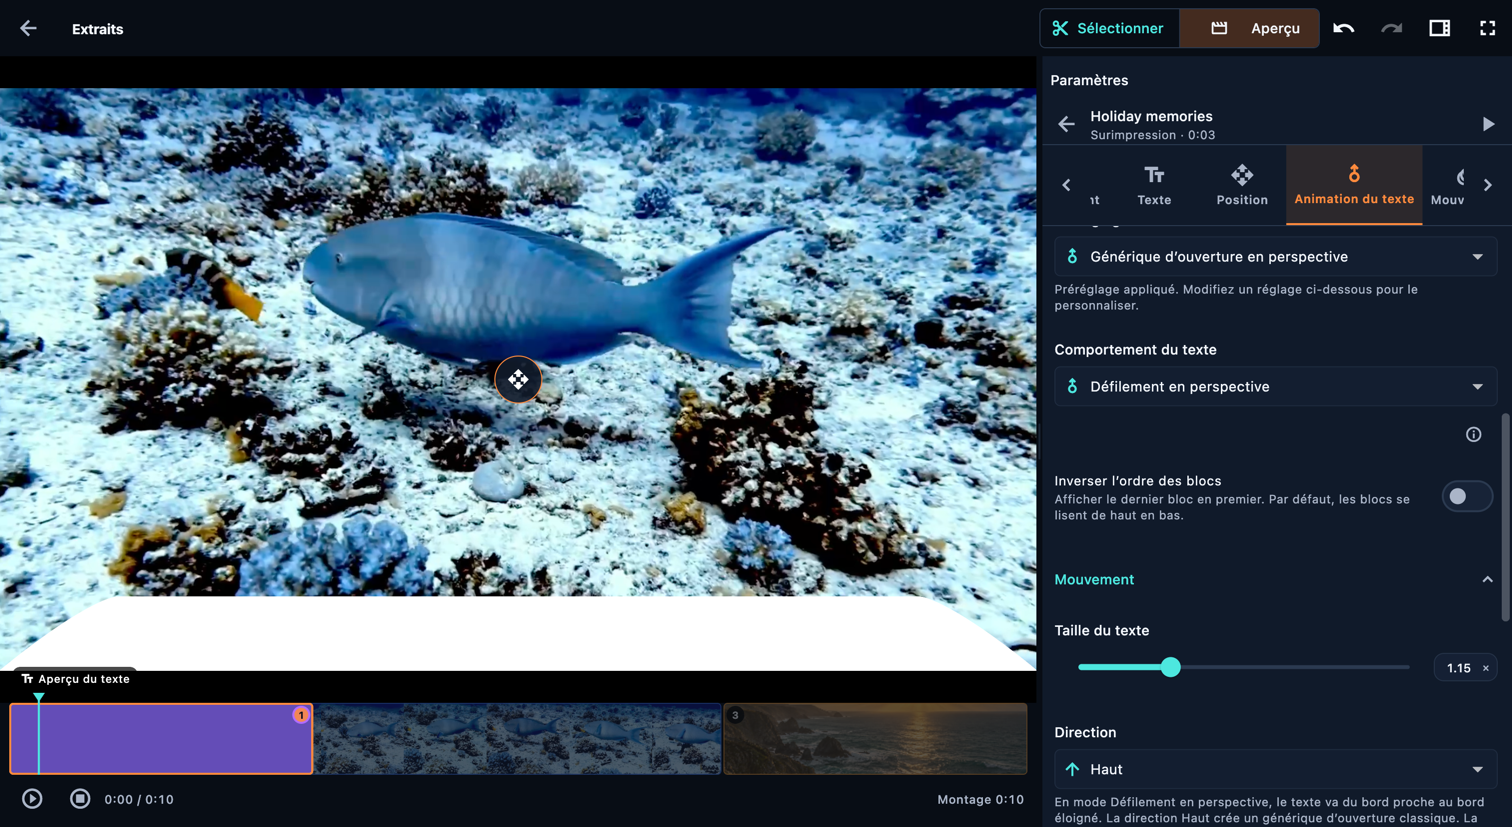This screenshot has width=1512, height=827.
Task: Switch to the Texte tab
Action: pos(1154,185)
